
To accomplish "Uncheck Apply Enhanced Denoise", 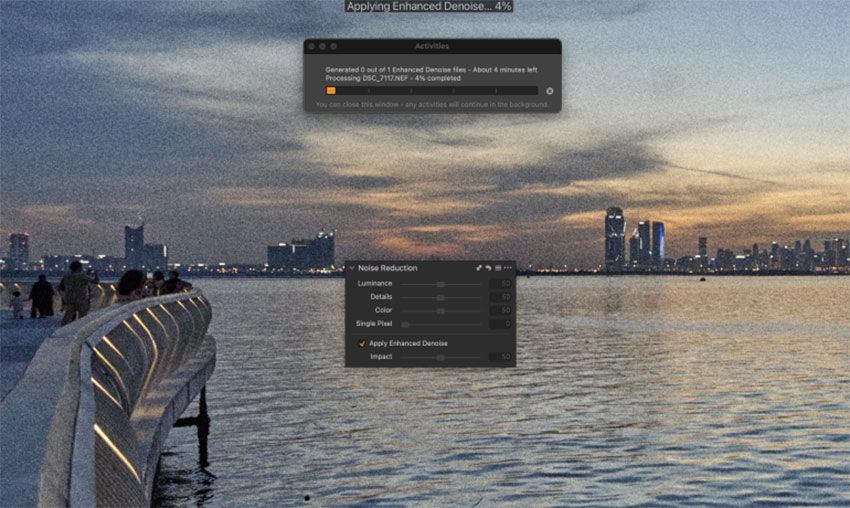I will click(362, 344).
